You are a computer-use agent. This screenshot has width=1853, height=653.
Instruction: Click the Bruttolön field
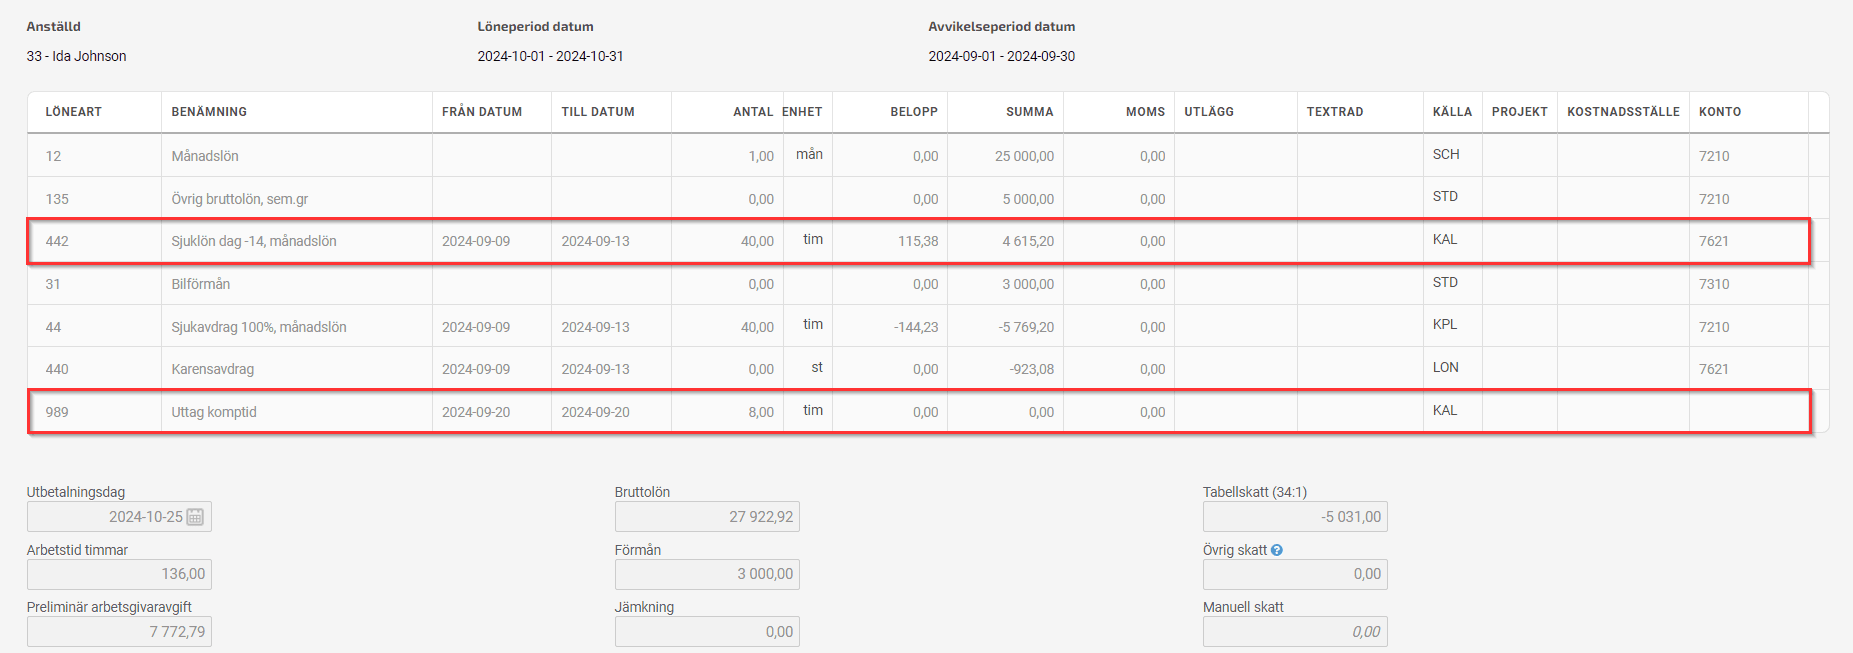coord(707,517)
